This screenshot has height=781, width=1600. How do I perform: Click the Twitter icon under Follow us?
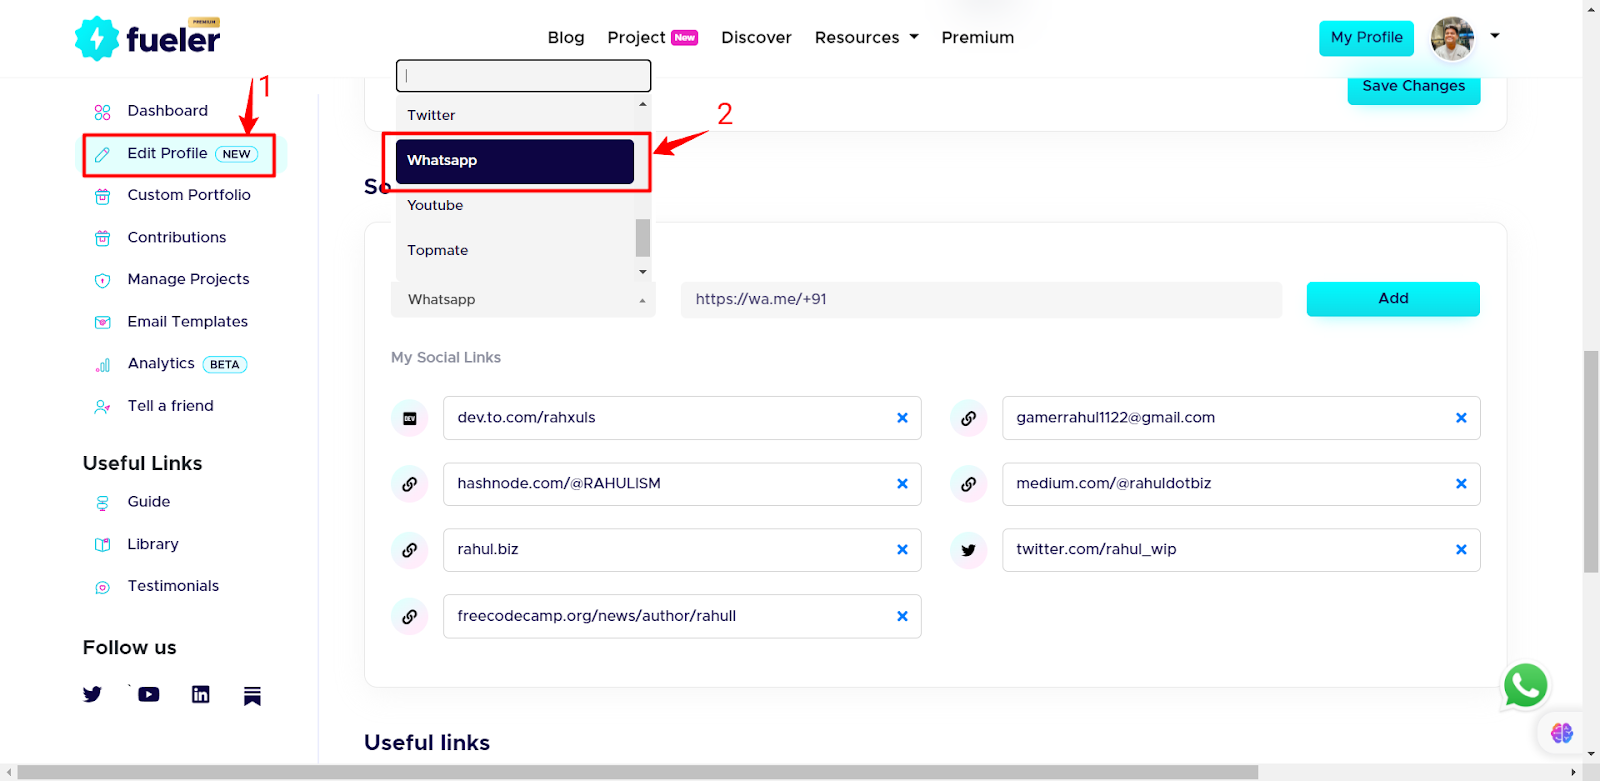[x=92, y=694]
